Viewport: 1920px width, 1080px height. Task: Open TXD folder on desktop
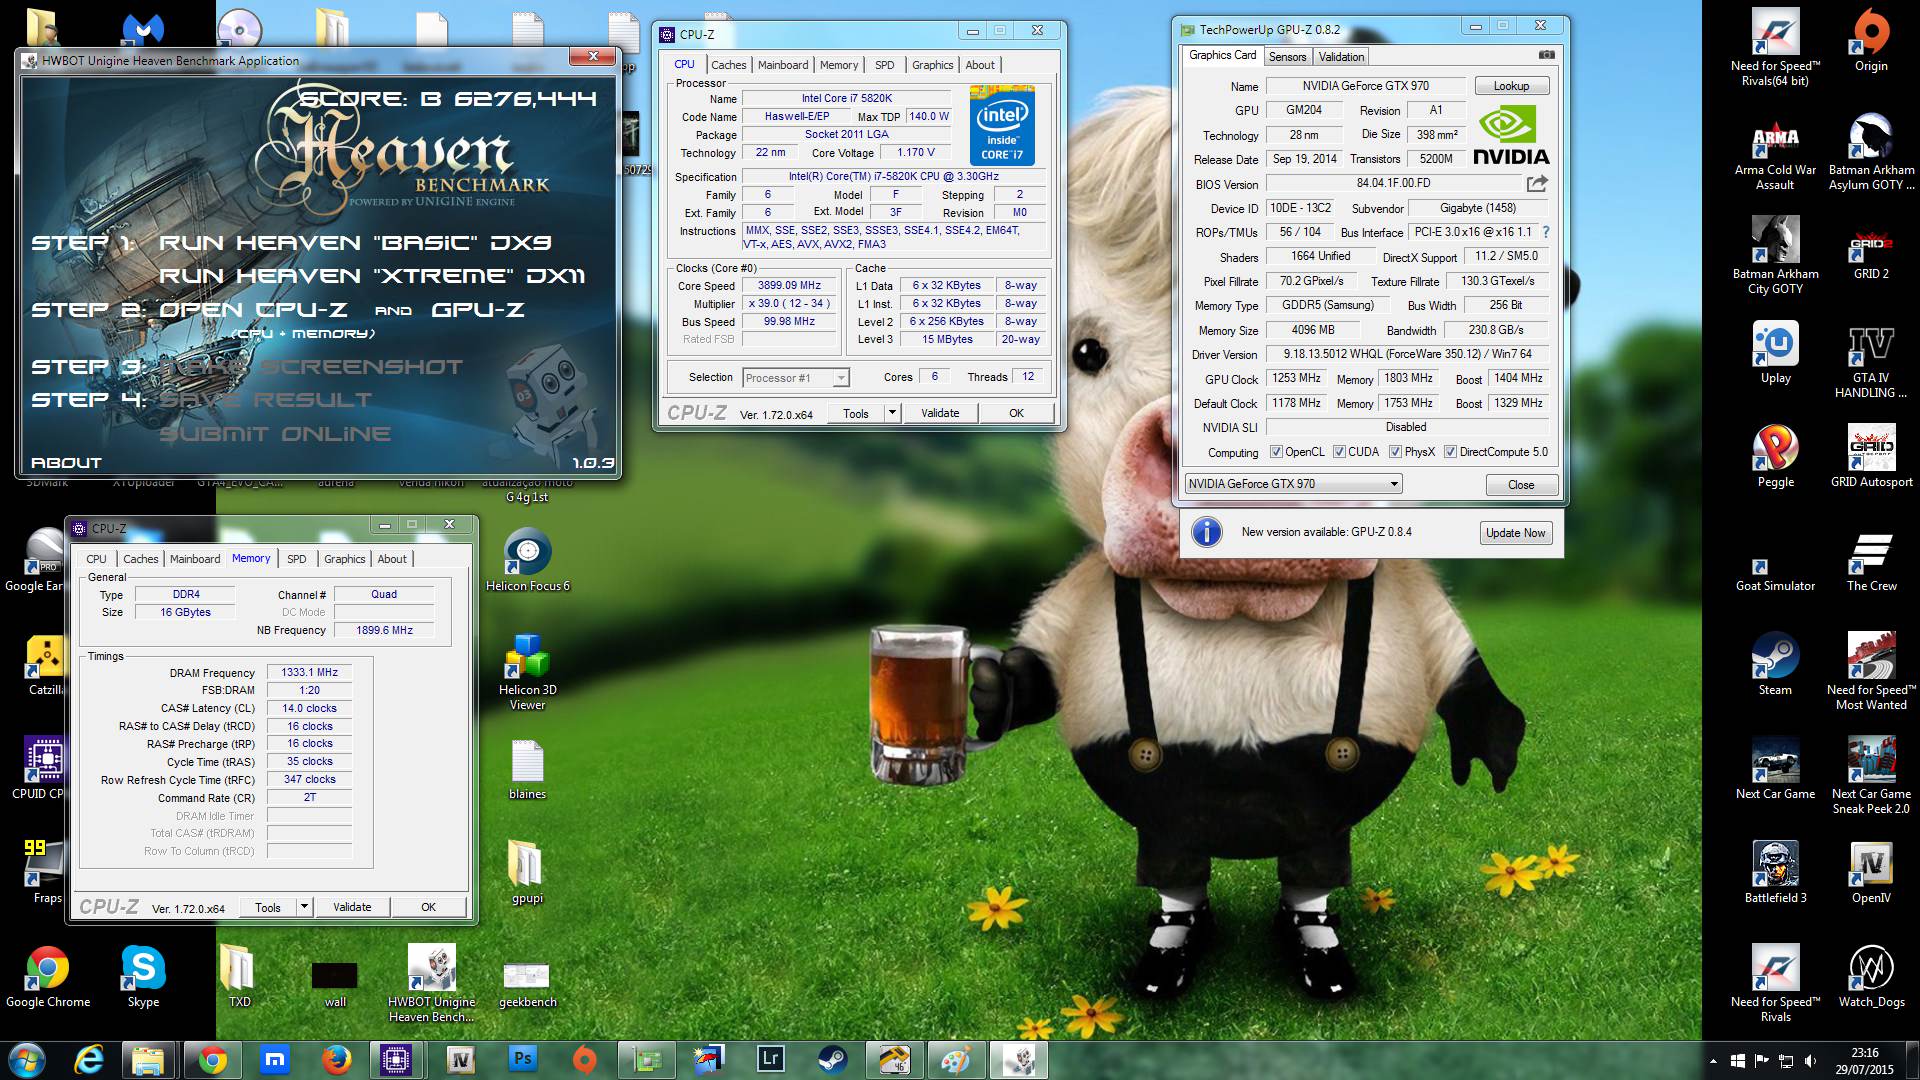pos(239,976)
